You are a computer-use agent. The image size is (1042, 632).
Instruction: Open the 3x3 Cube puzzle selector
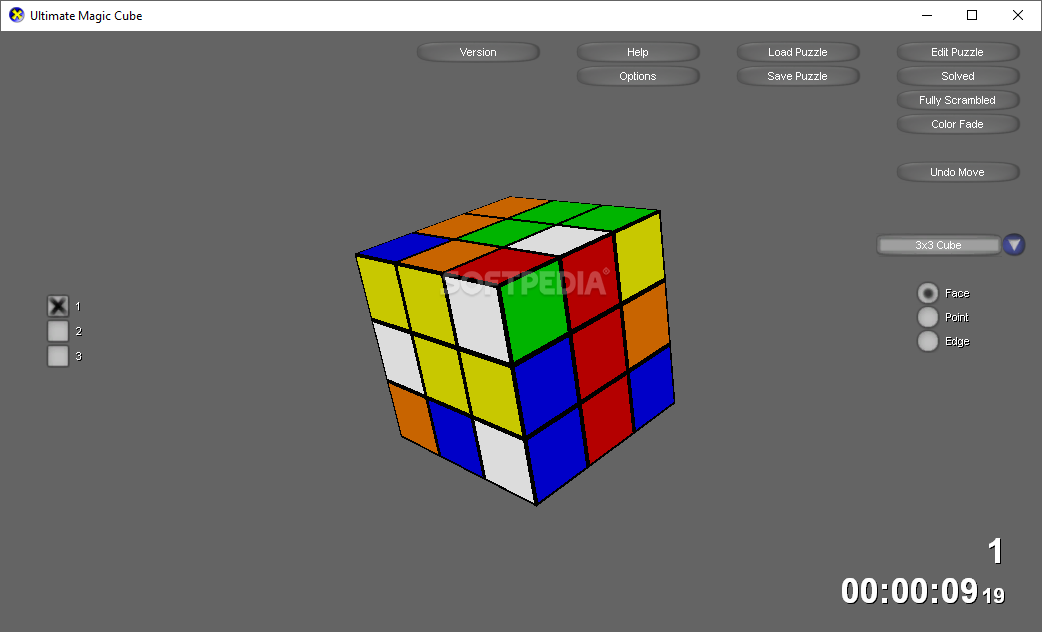(938, 245)
